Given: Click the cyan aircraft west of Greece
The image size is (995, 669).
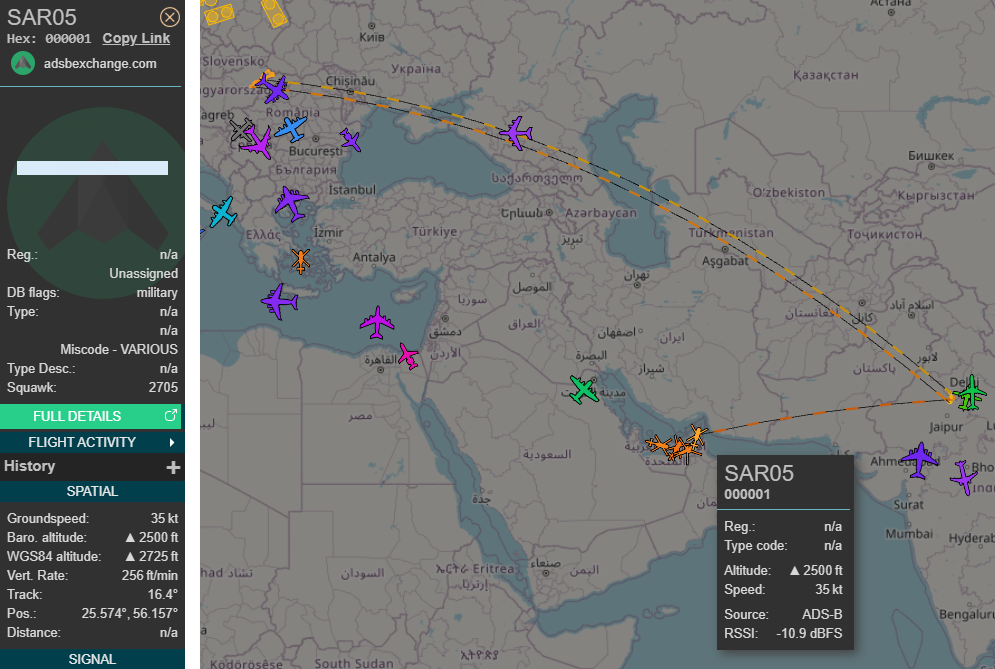Looking at the screenshot, I should pos(223,213).
